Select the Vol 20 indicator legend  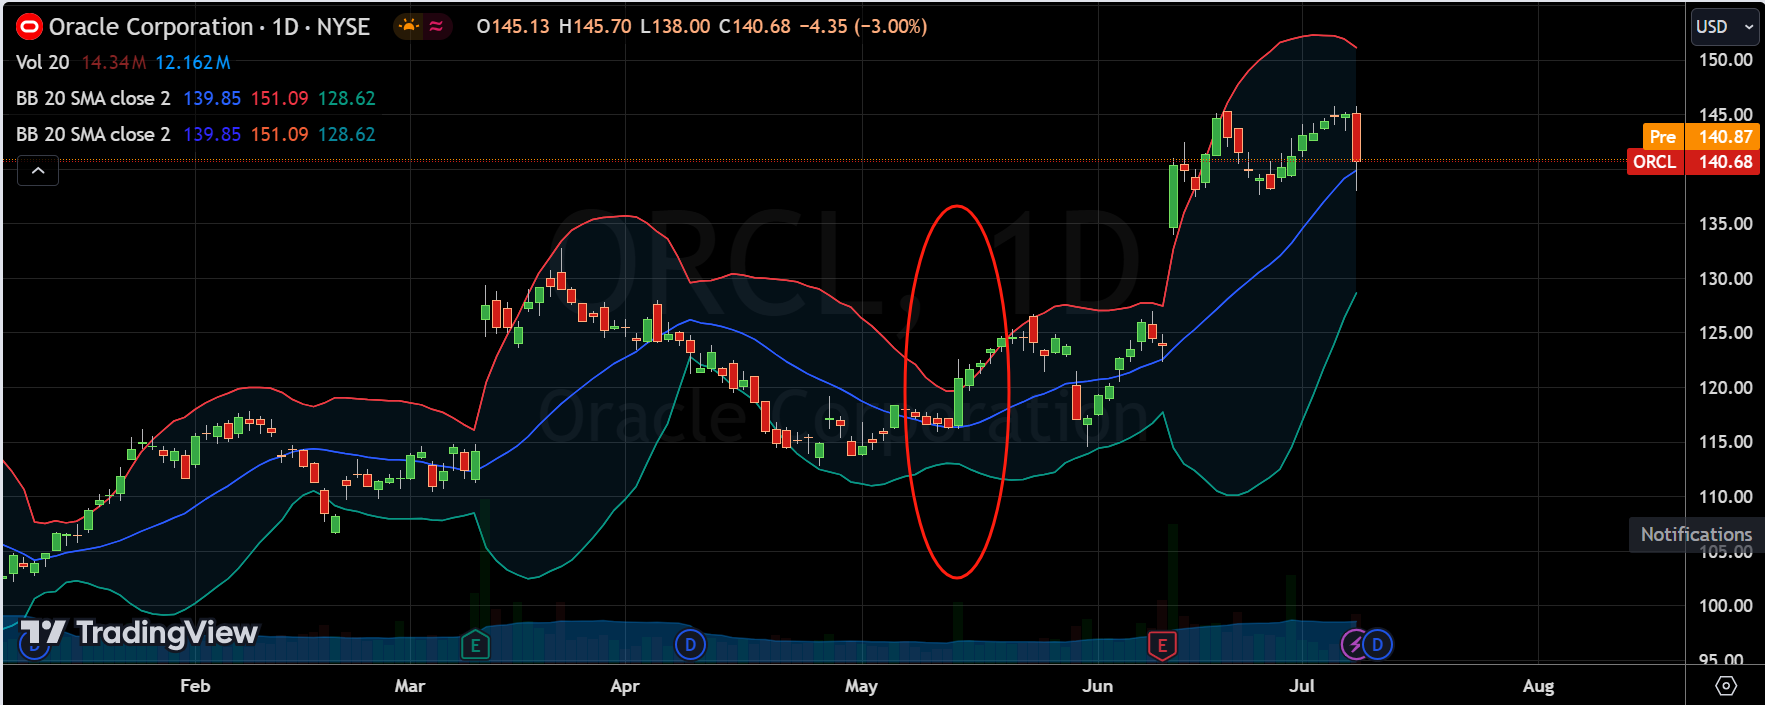[43, 62]
